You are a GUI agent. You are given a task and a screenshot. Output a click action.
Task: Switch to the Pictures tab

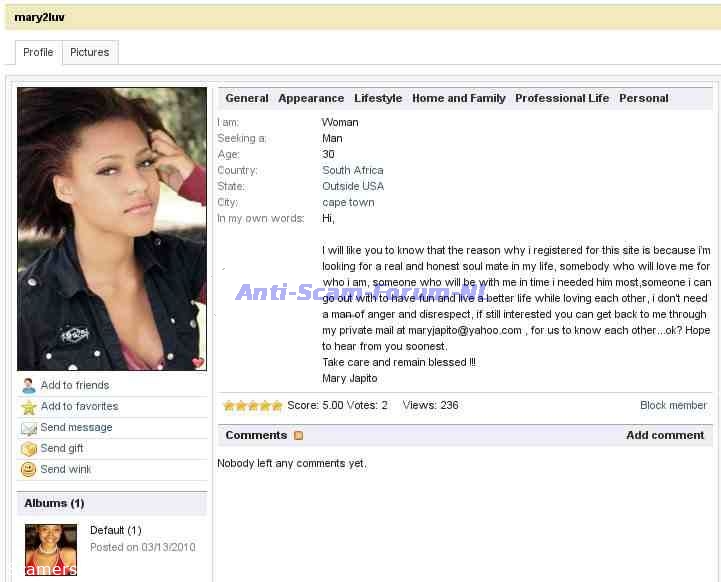coord(89,53)
